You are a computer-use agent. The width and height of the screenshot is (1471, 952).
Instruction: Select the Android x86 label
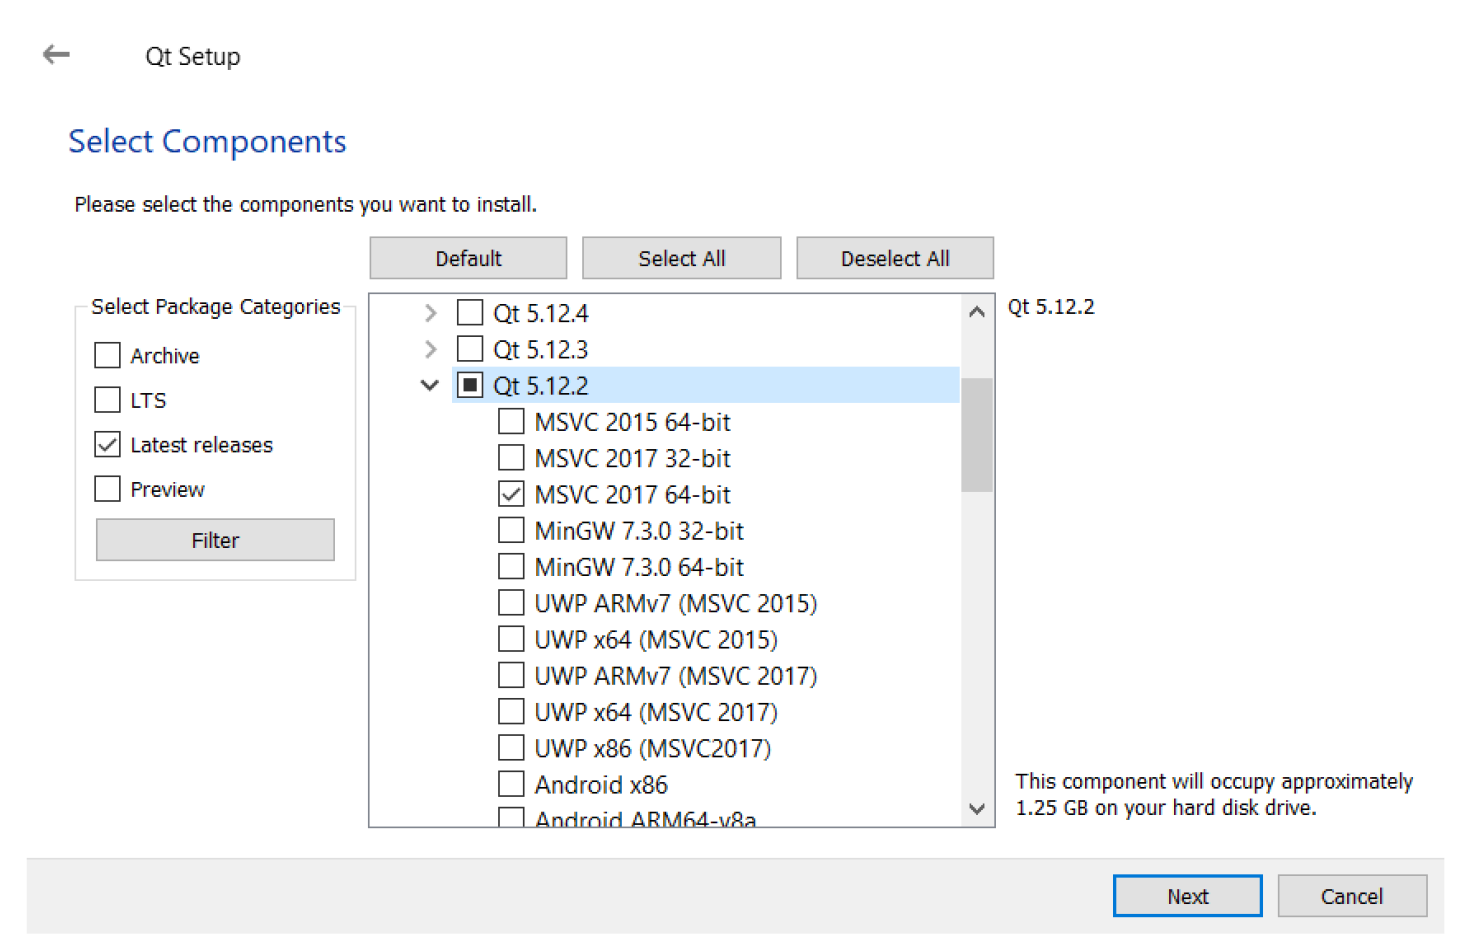pyautogui.click(x=601, y=785)
